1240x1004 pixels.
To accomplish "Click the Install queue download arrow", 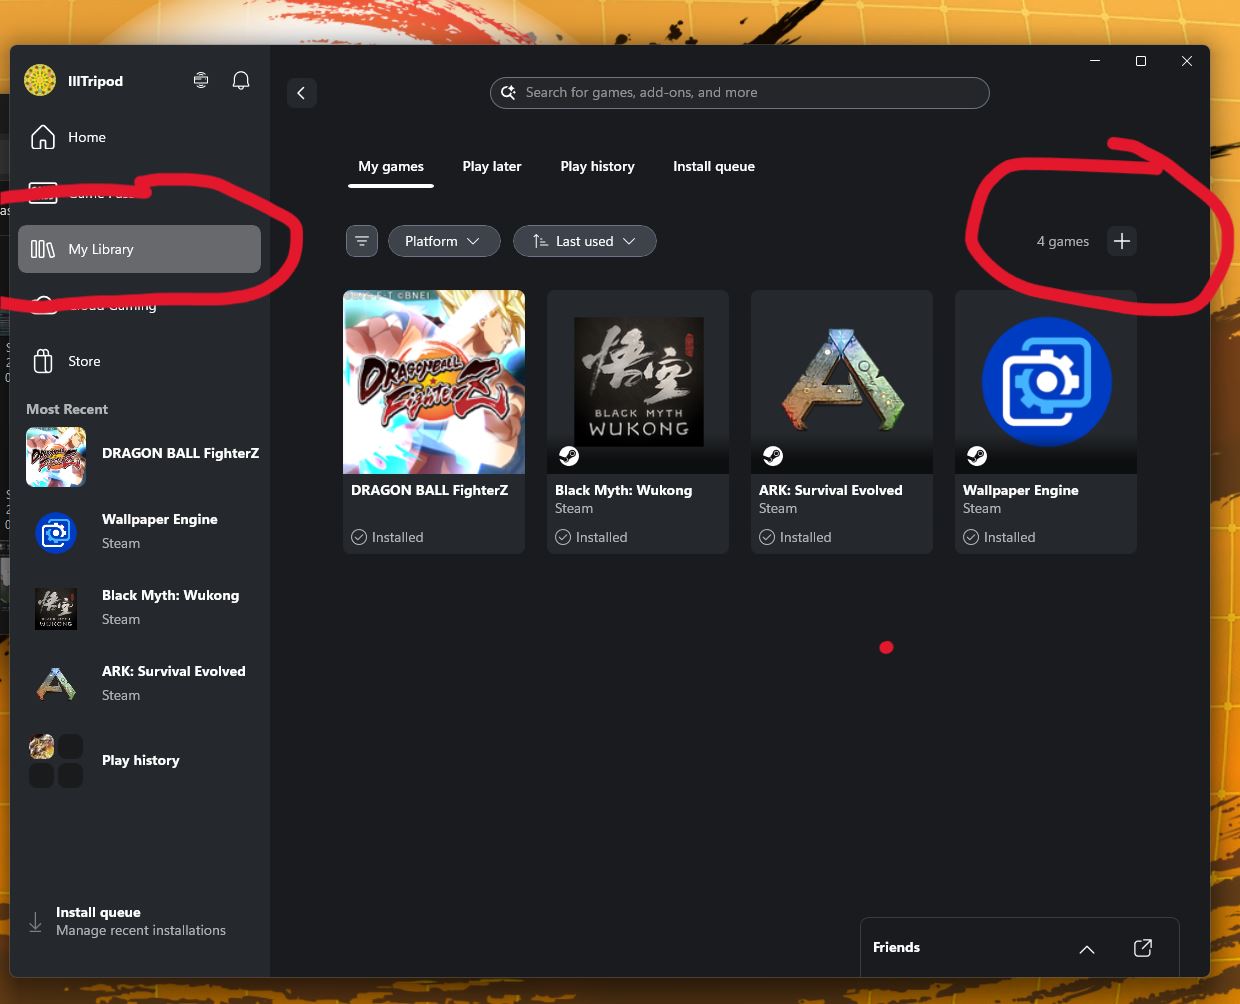I will [35, 922].
